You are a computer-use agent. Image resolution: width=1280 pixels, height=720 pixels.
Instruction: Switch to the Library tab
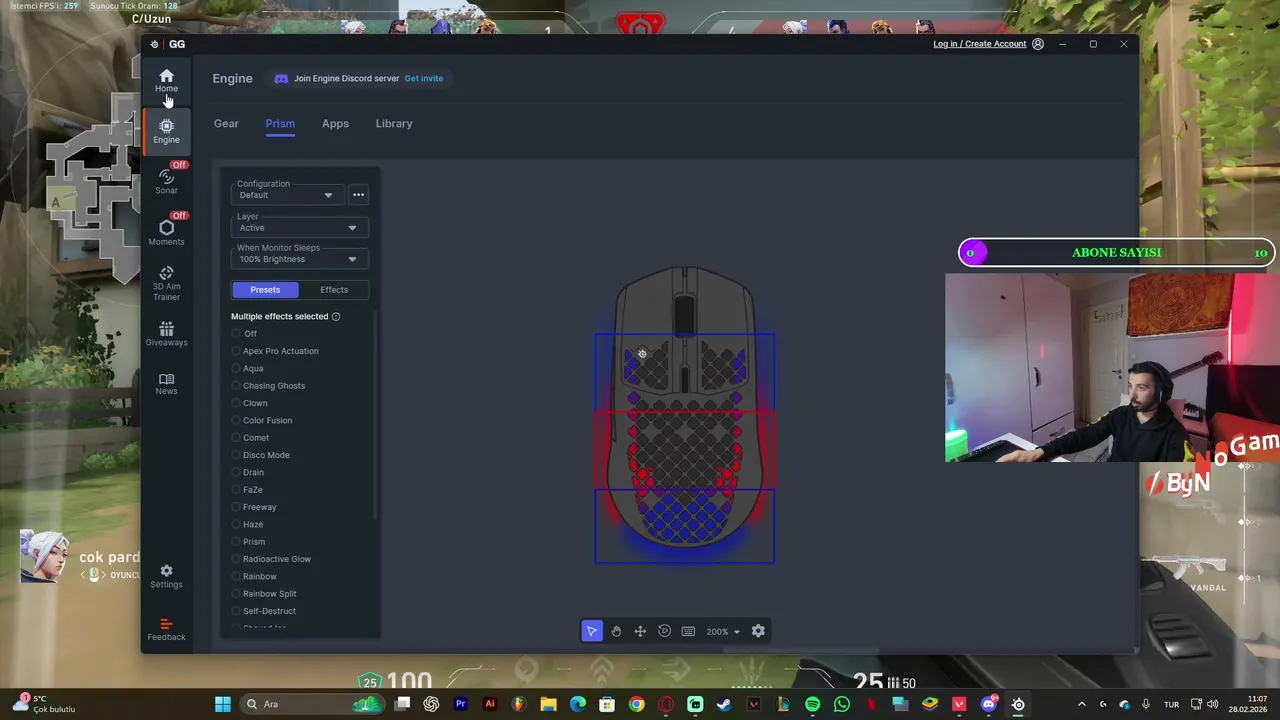click(x=394, y=123)
